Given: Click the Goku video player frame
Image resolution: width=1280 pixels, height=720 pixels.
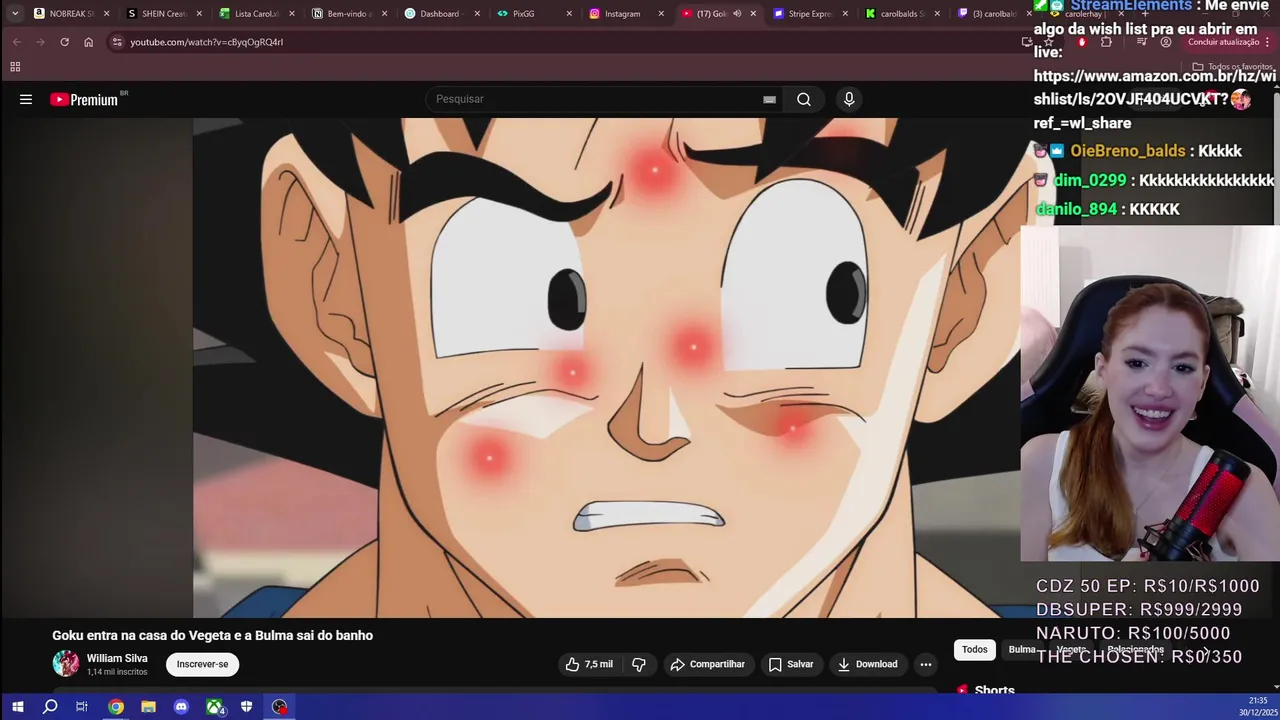Looking at the screenshot, I should click(x=606, y=368).
